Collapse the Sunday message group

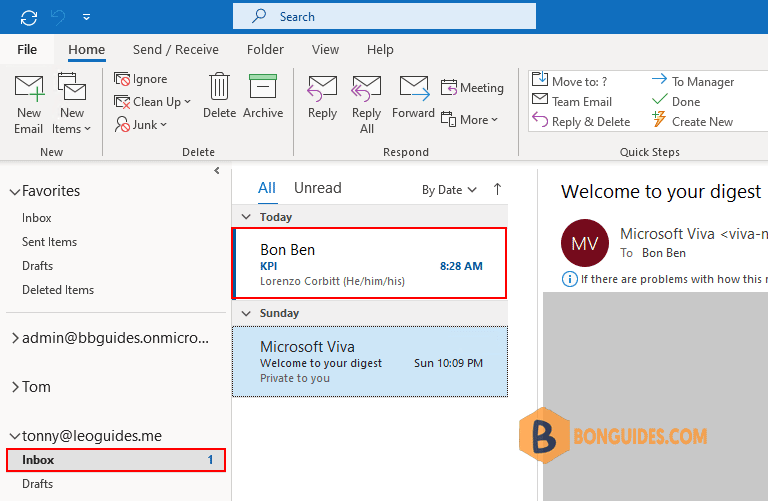(x=246, y=313)
